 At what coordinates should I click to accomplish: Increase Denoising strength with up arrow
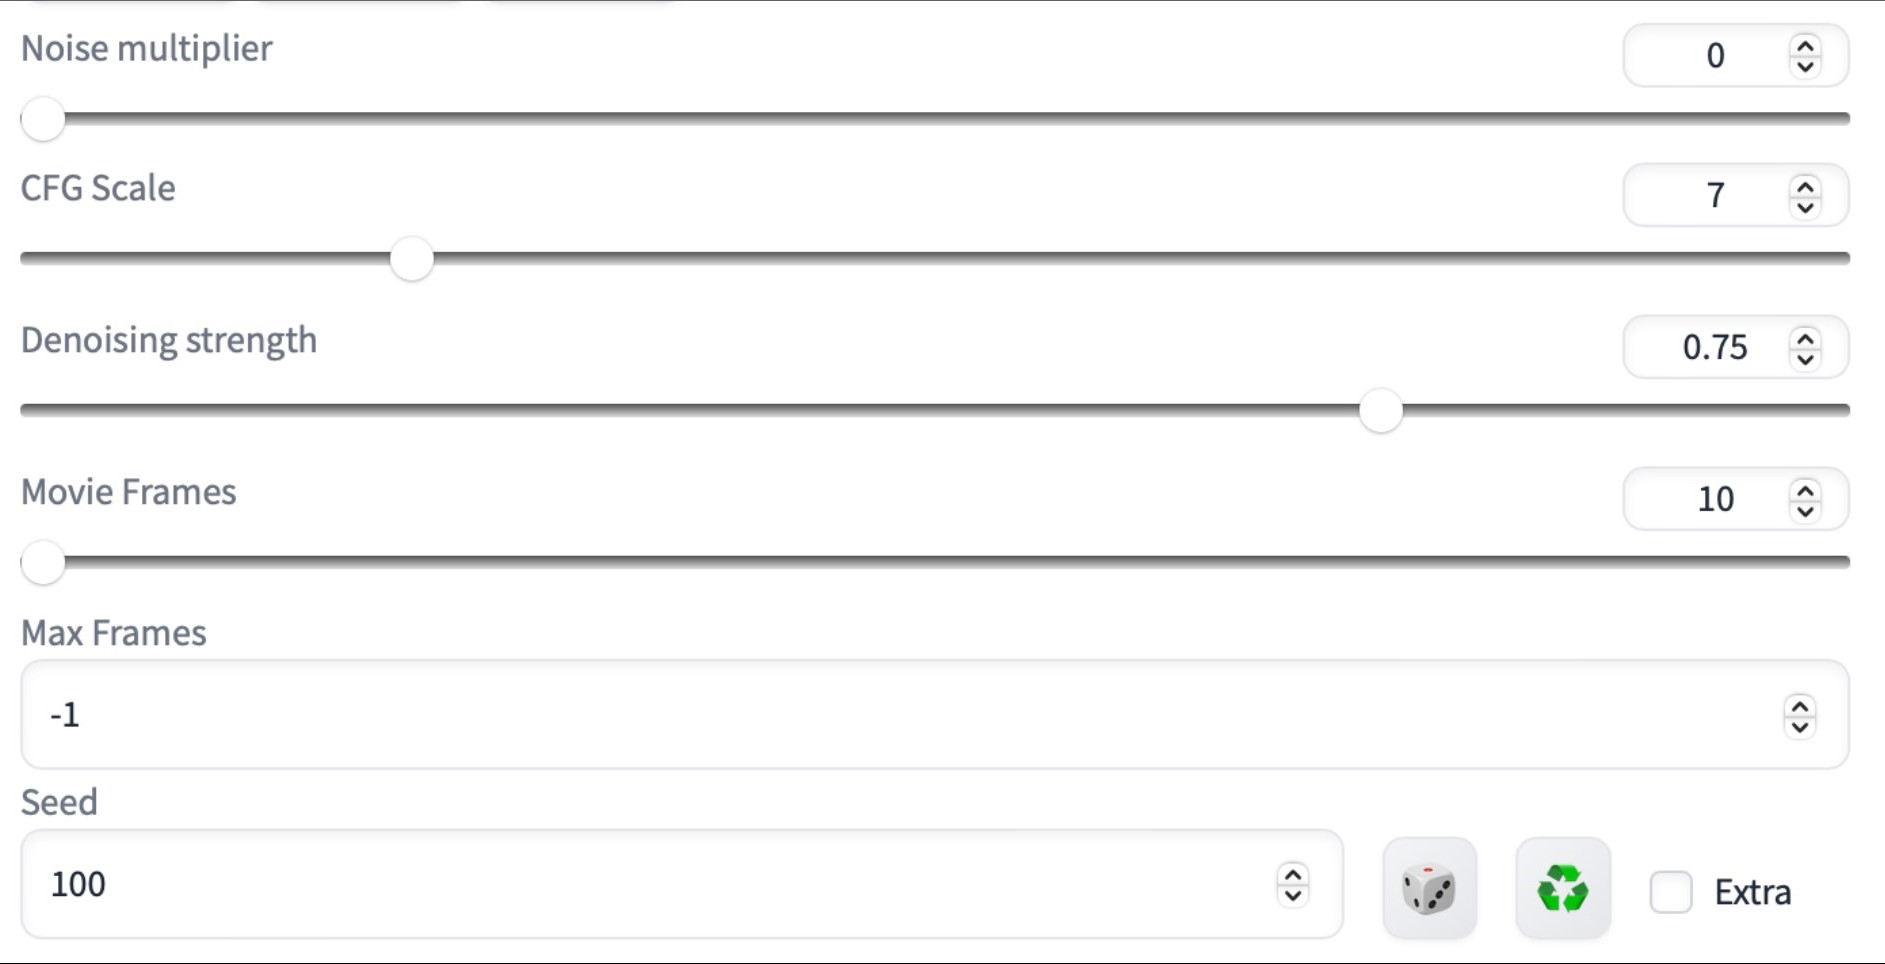click(x=1805, y=337)
